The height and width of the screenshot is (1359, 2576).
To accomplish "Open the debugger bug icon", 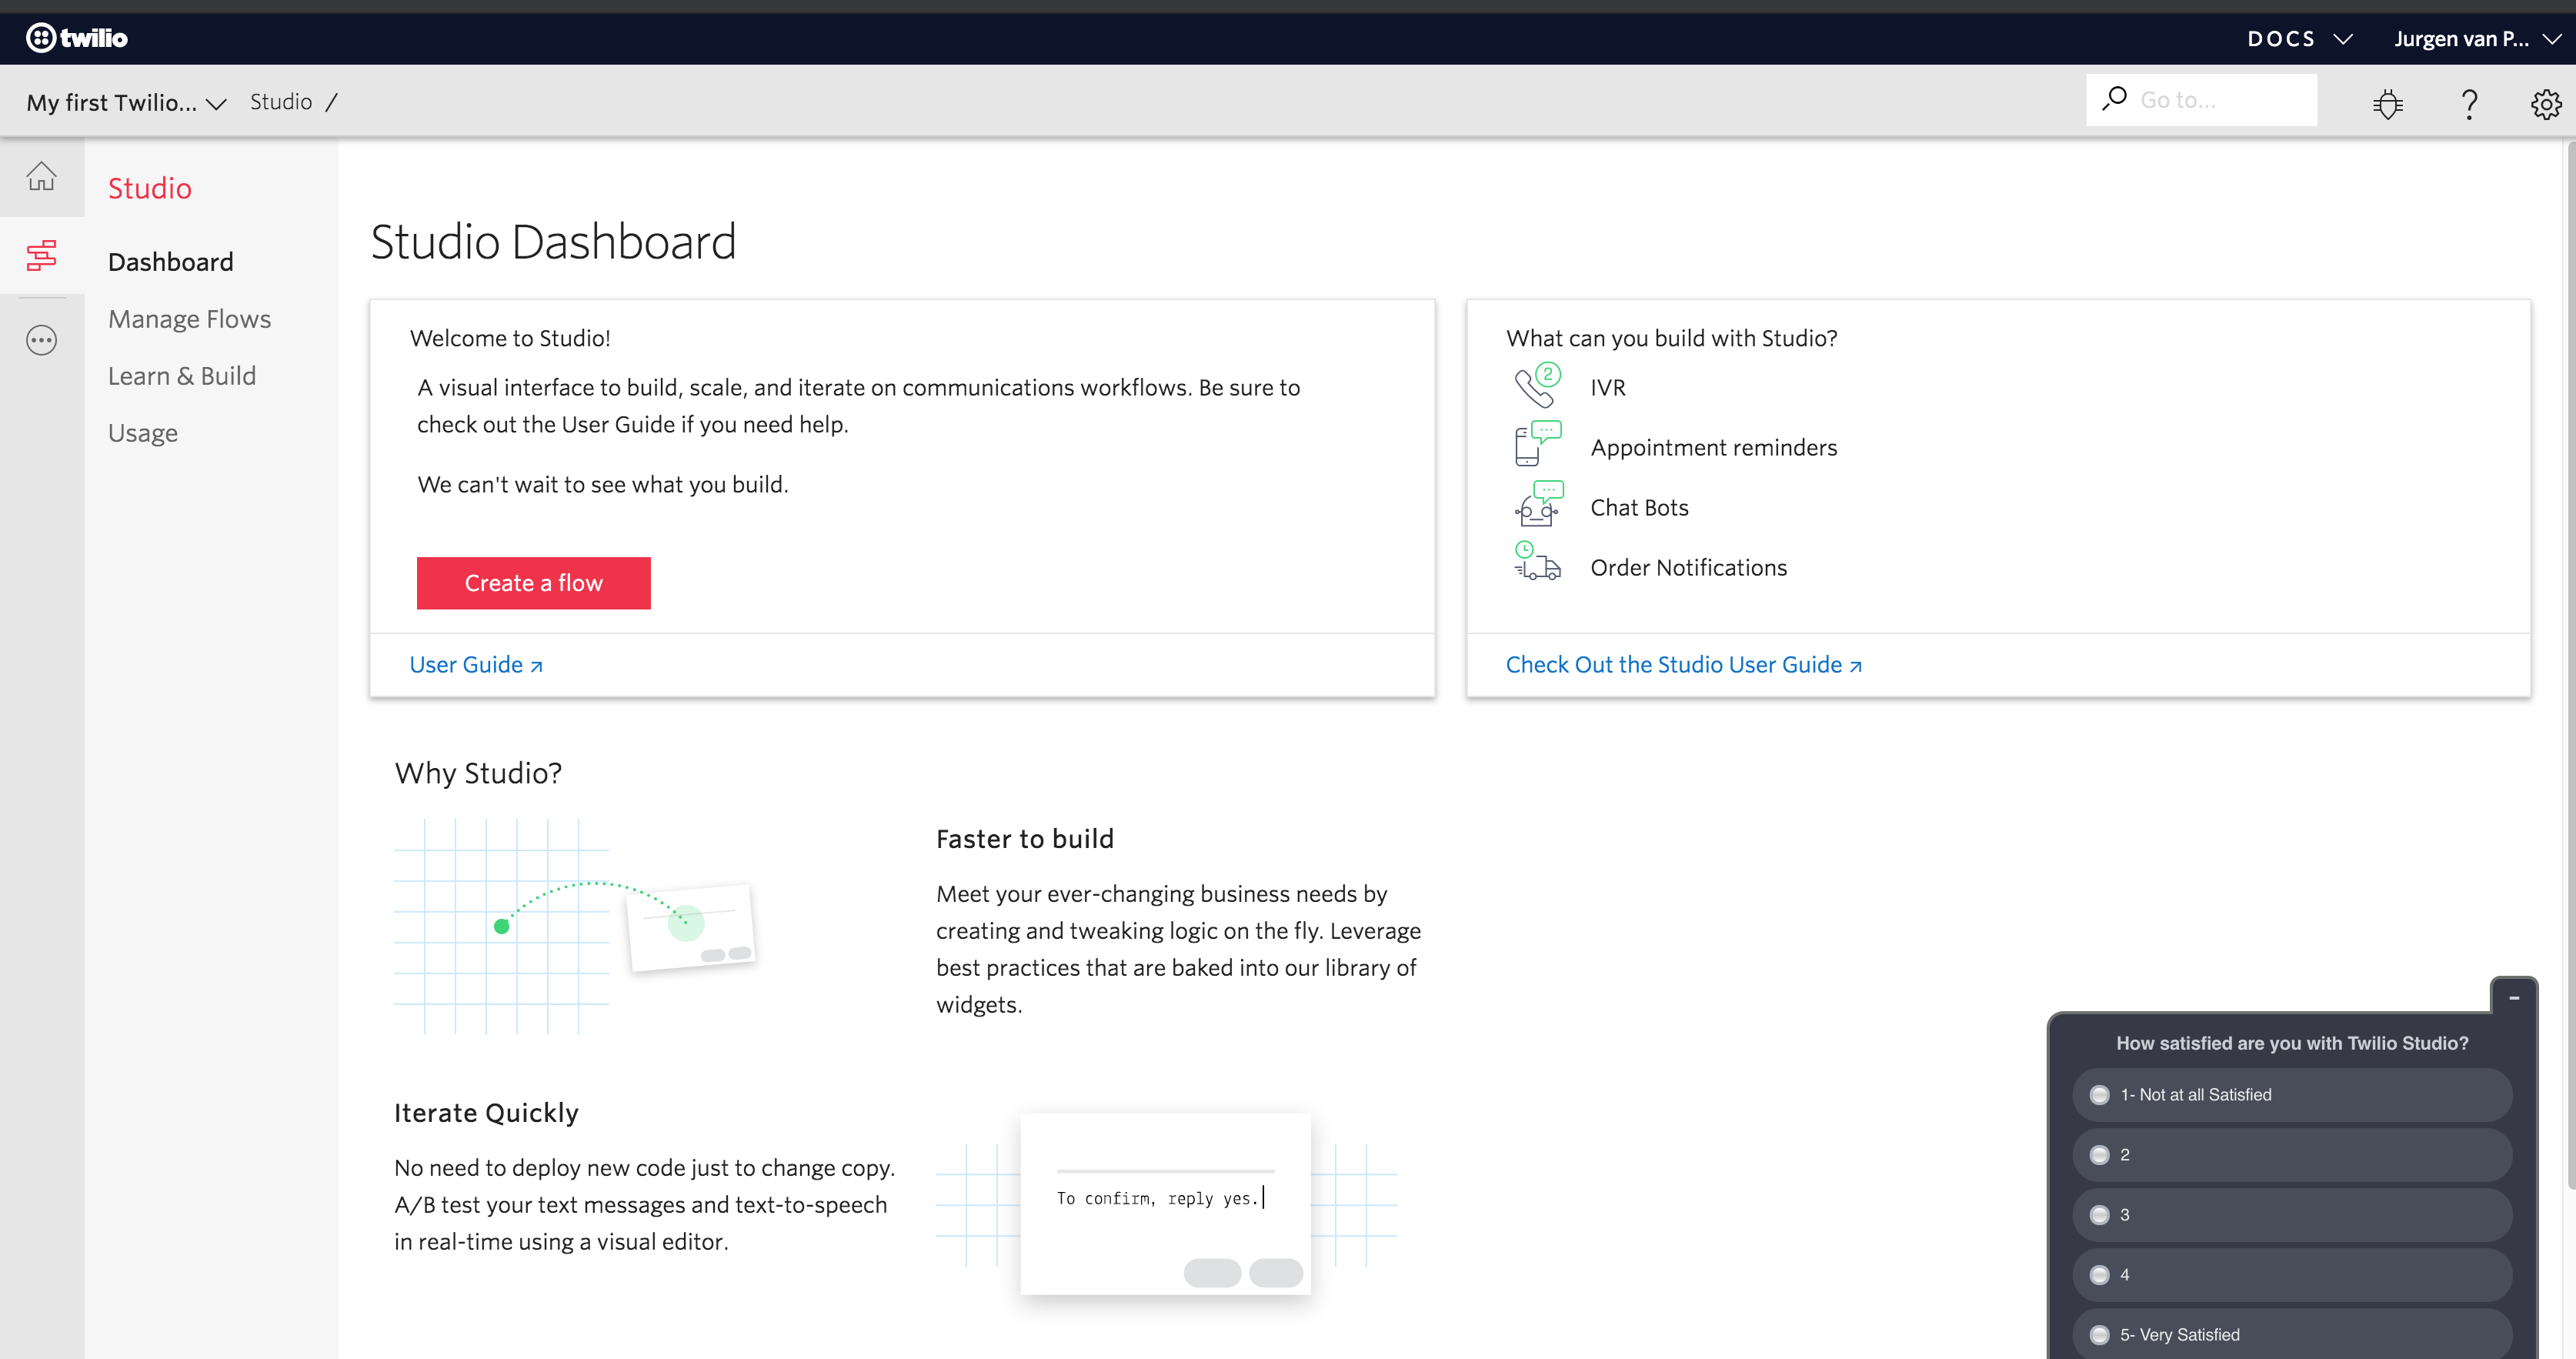I will pos(2388,103).
